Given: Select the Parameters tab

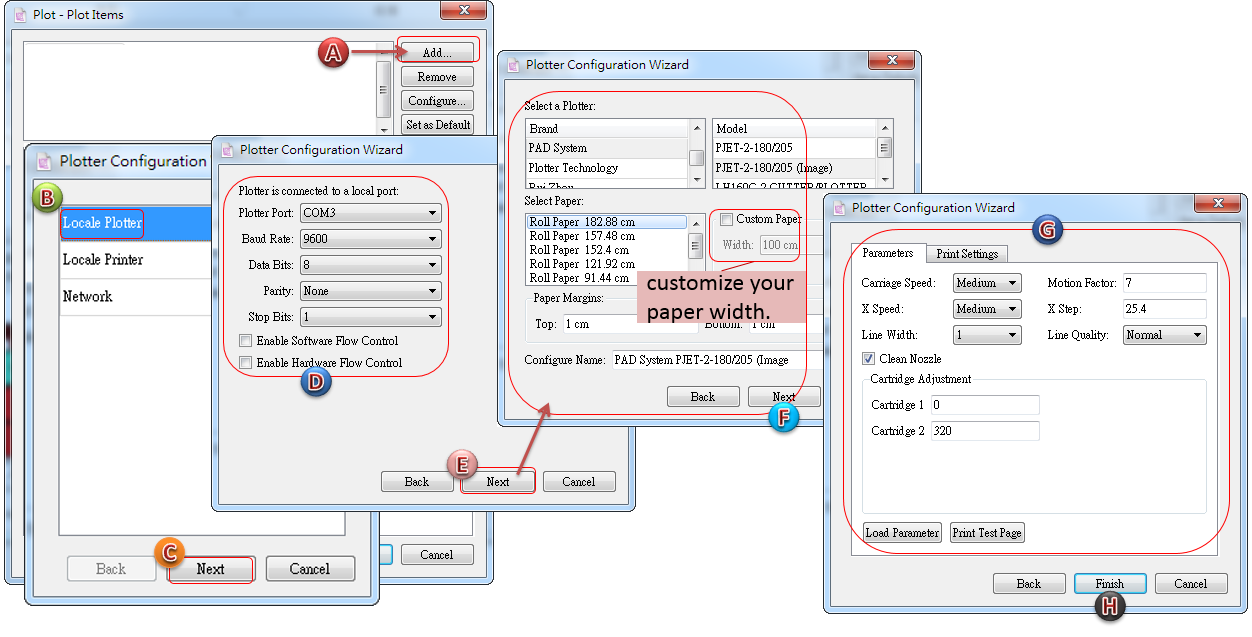Looking at the screenshot, I should 887,254.
